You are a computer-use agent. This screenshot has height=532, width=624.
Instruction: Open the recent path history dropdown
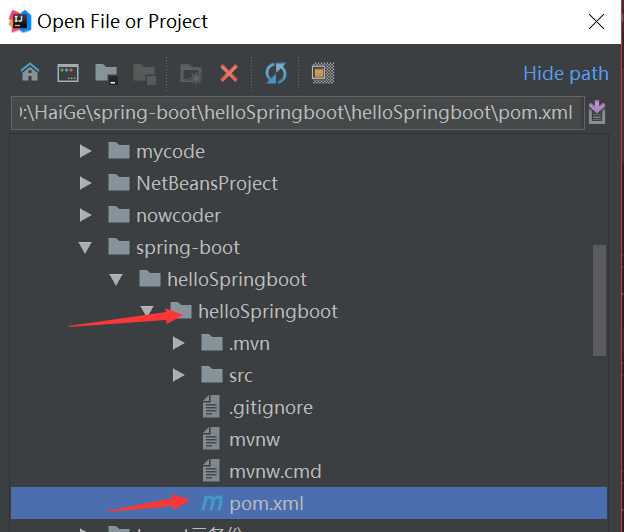(597, 112)
